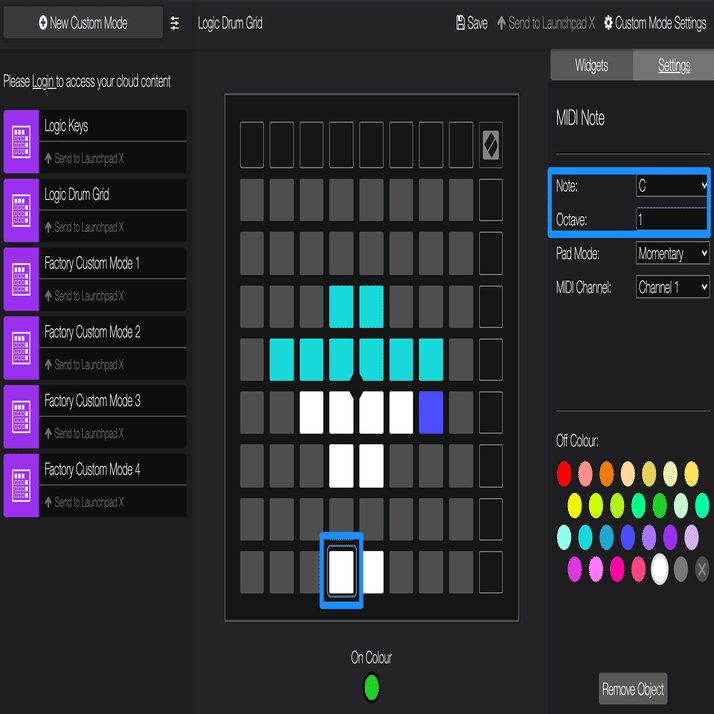Click the green On Colour swatch
The width and height of the screenshot is (714, 714).
[x=372, y=688]
